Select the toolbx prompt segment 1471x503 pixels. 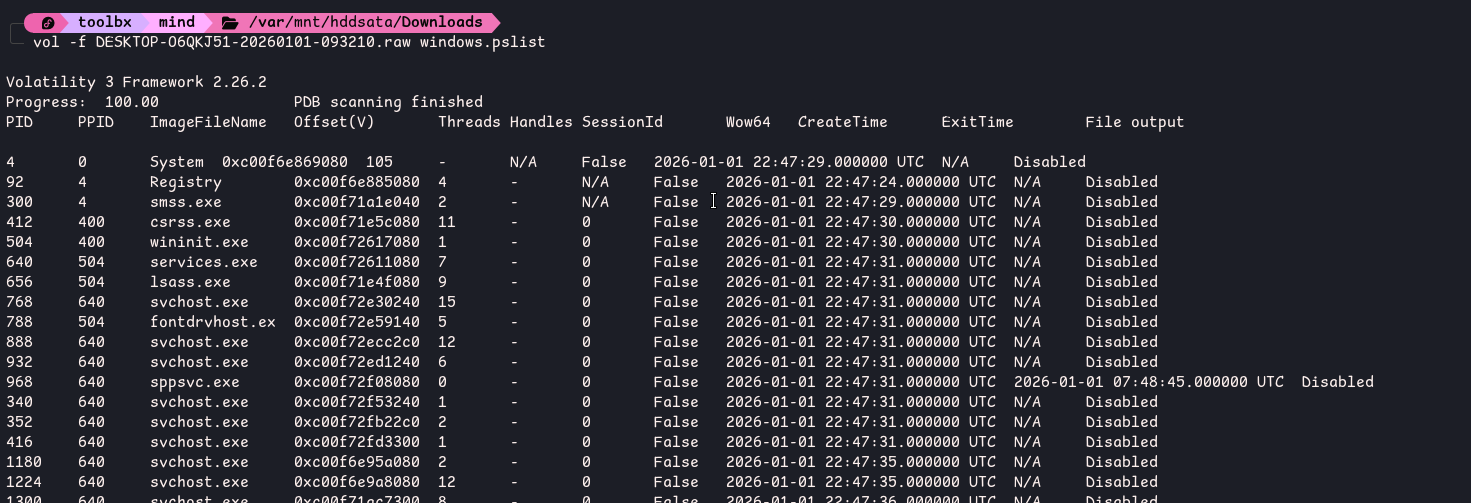tap(104, 22)
